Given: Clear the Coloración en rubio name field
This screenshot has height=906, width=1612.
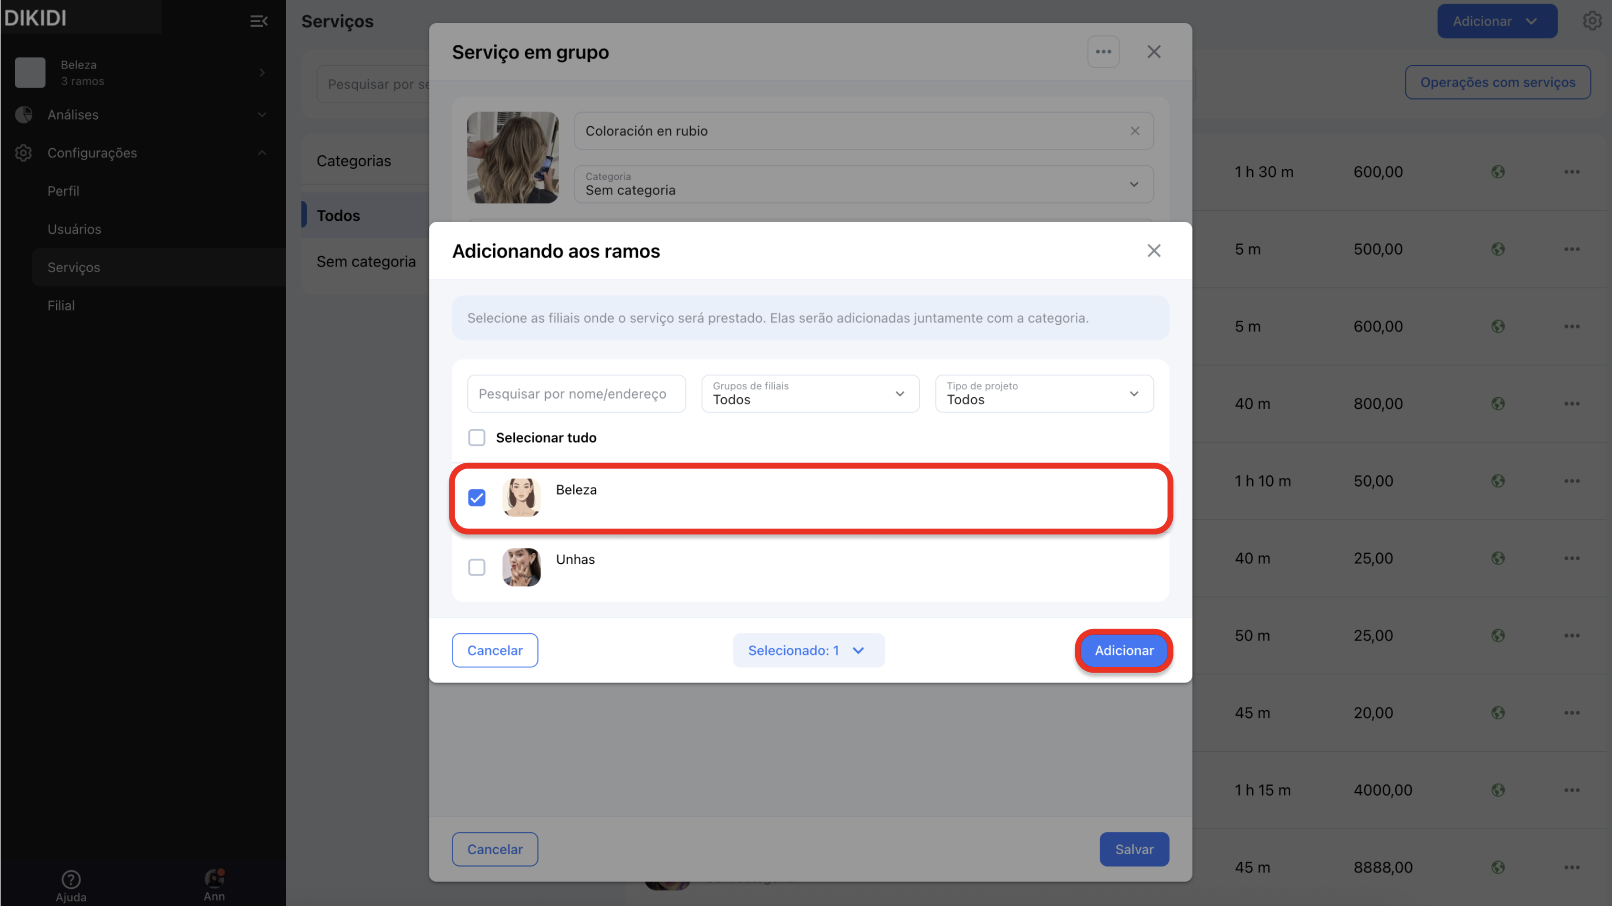Looking at the screenshot, I should pos(1135,131).
